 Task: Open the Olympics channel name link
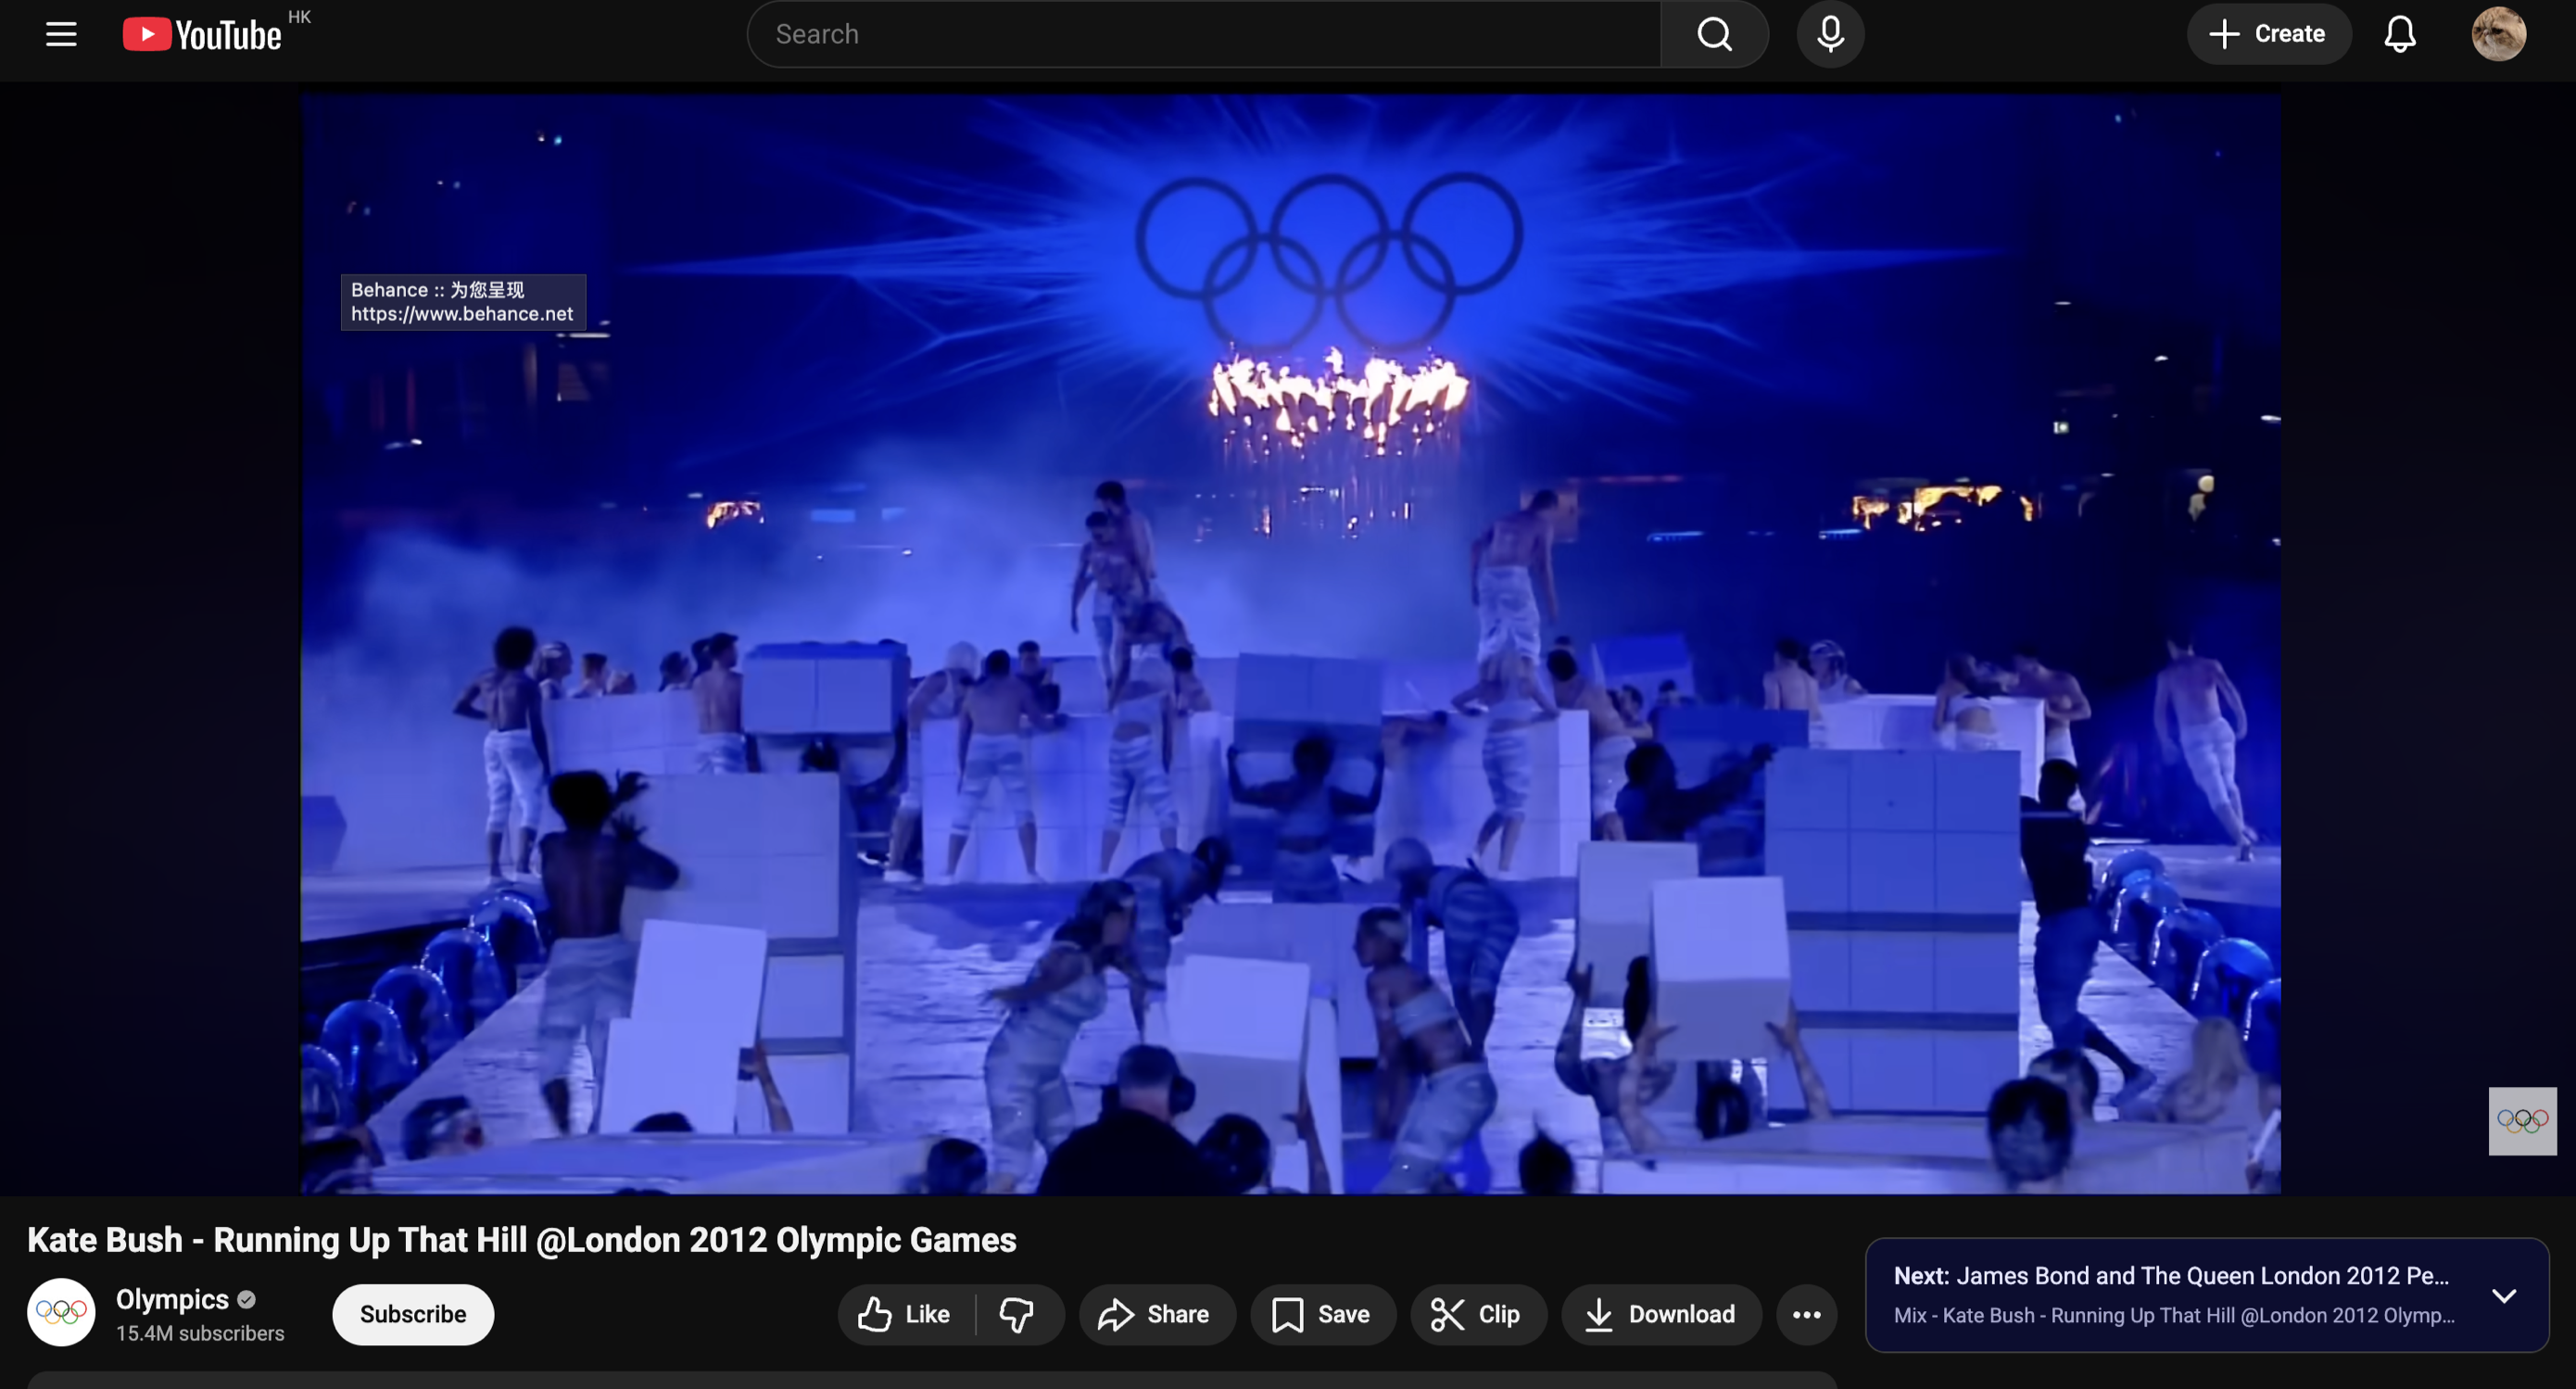[172, 1299]
